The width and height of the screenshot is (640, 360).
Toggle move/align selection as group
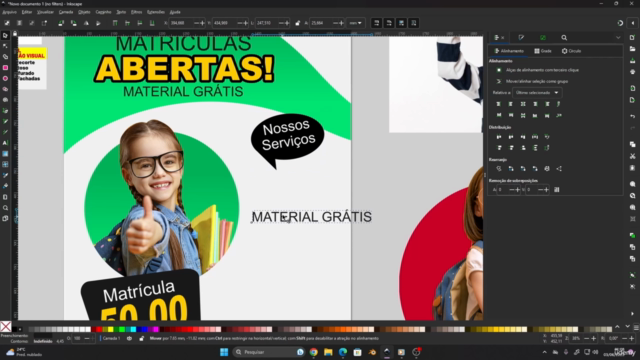point(499,81)
